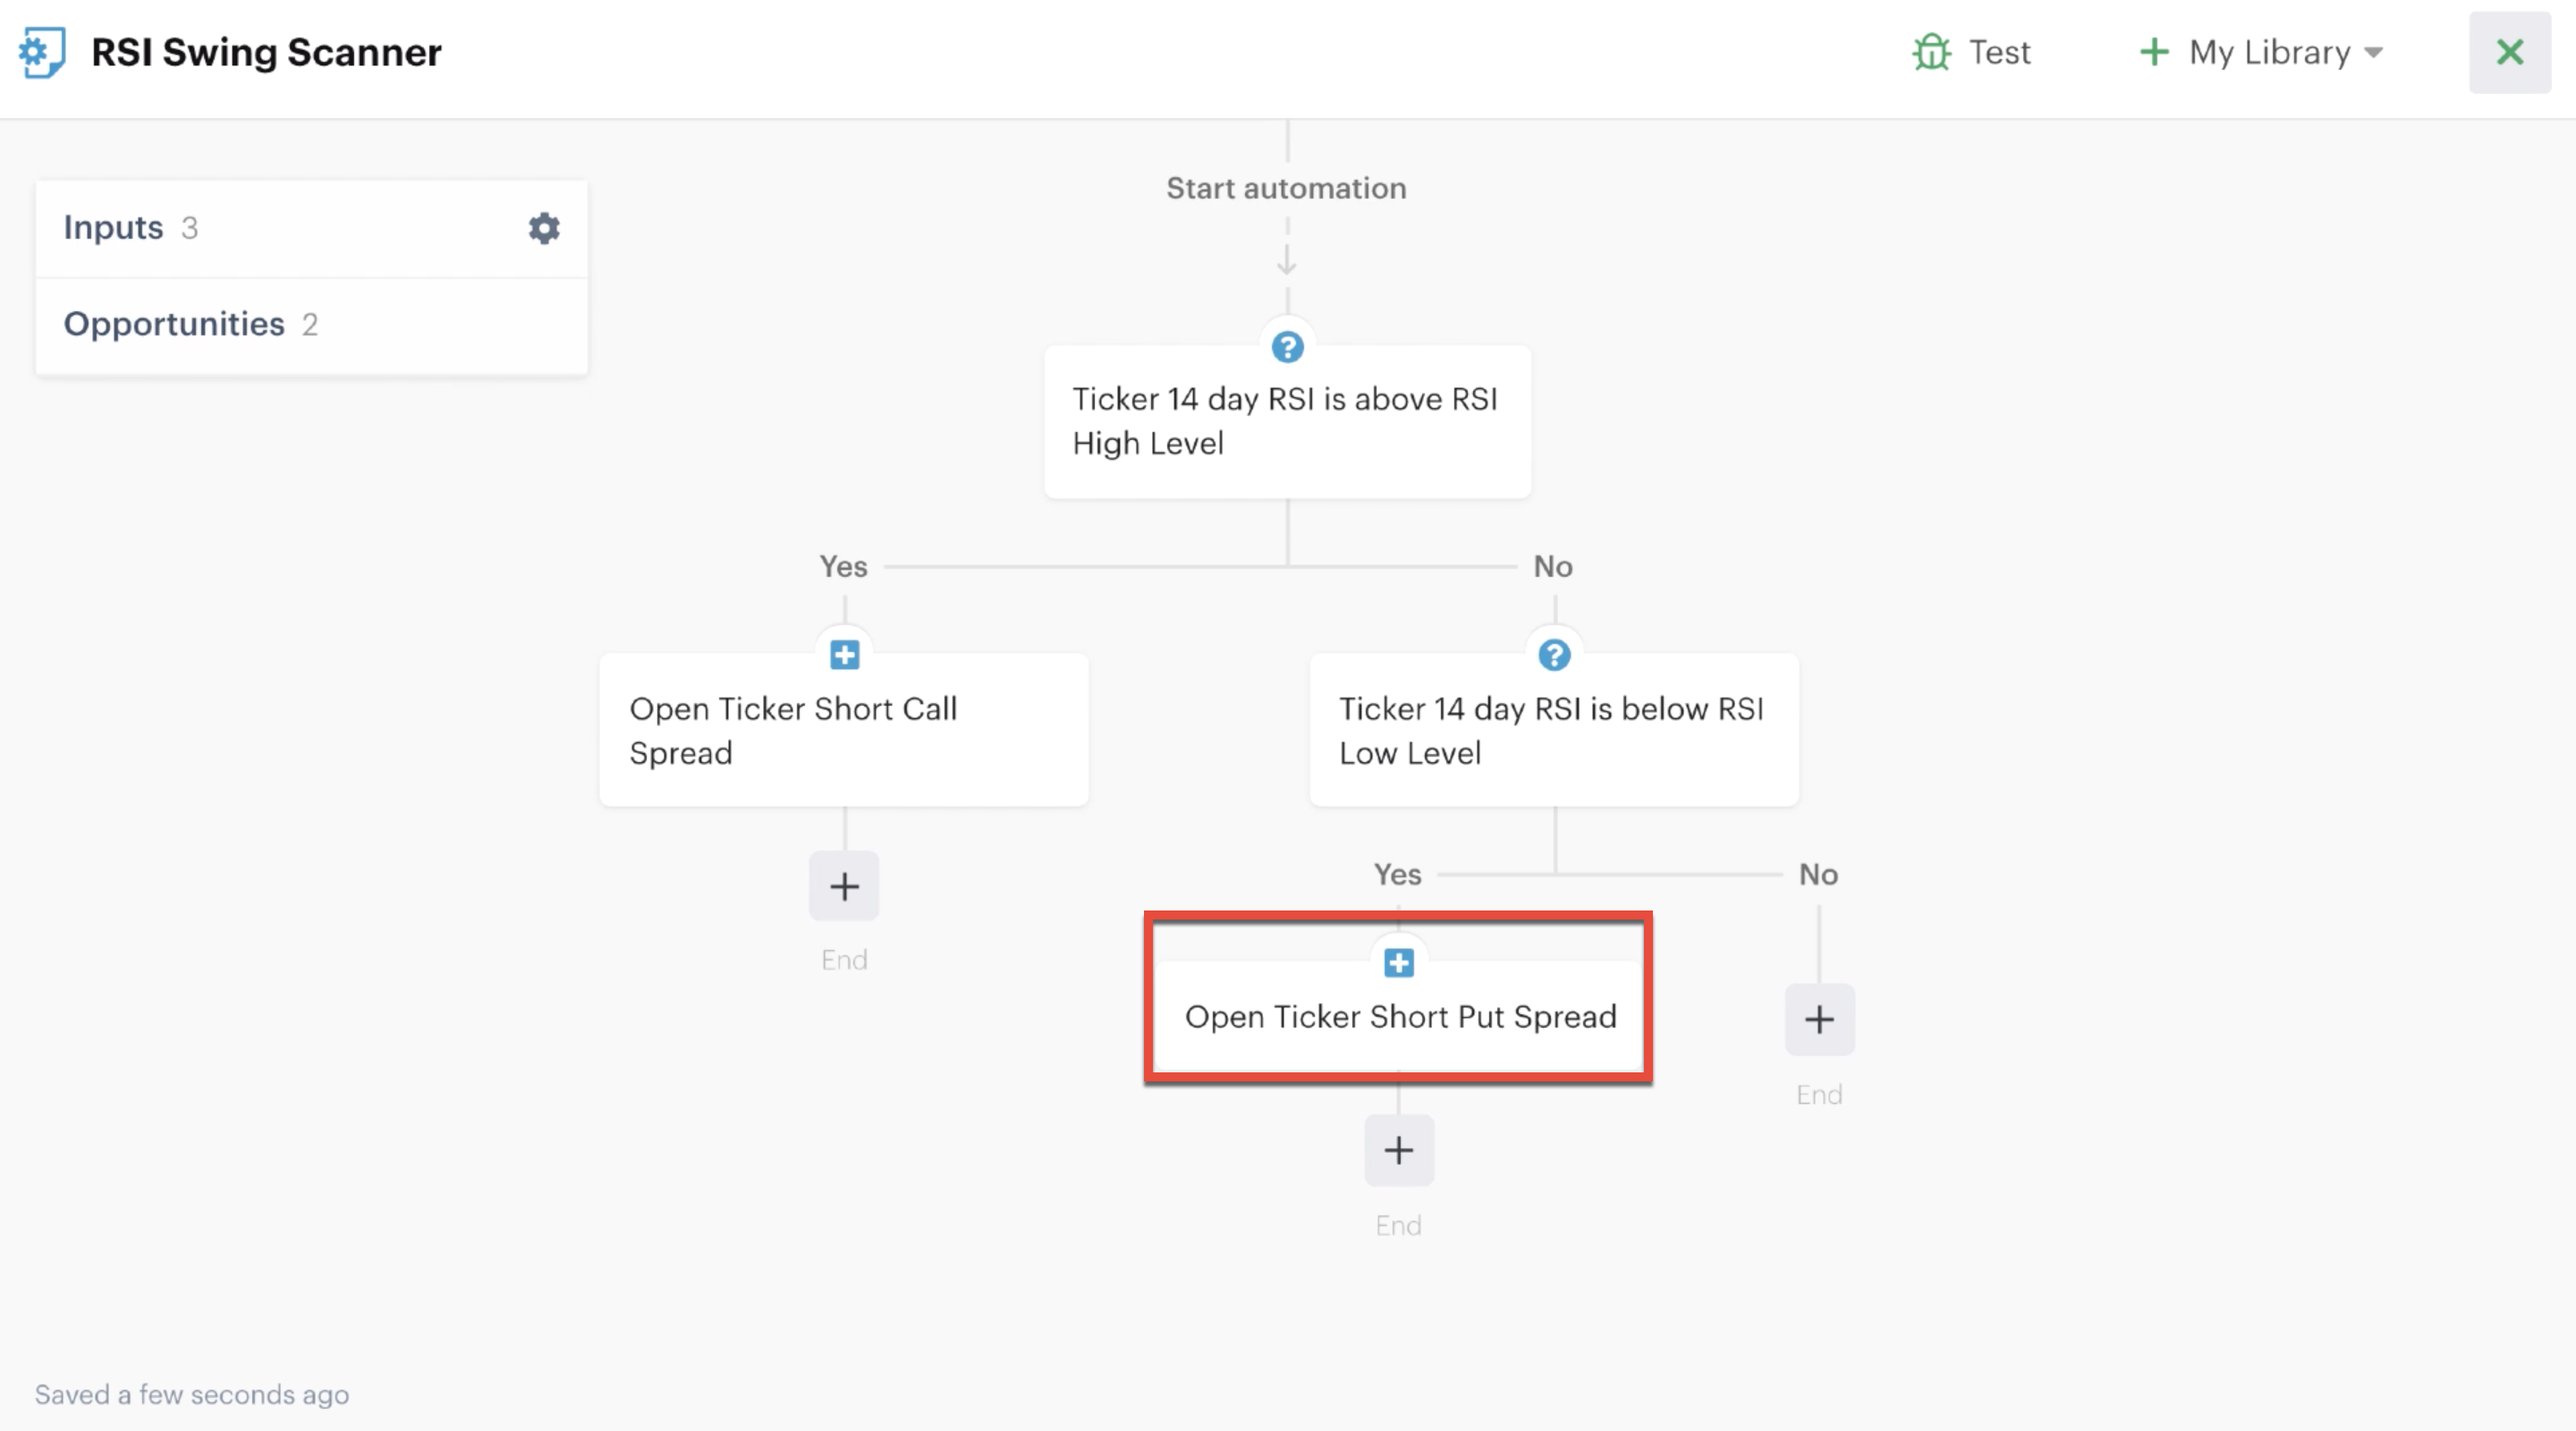Open the Inputs settings gear
This screenshot has width=2576, height=1431.
[544, 228]
